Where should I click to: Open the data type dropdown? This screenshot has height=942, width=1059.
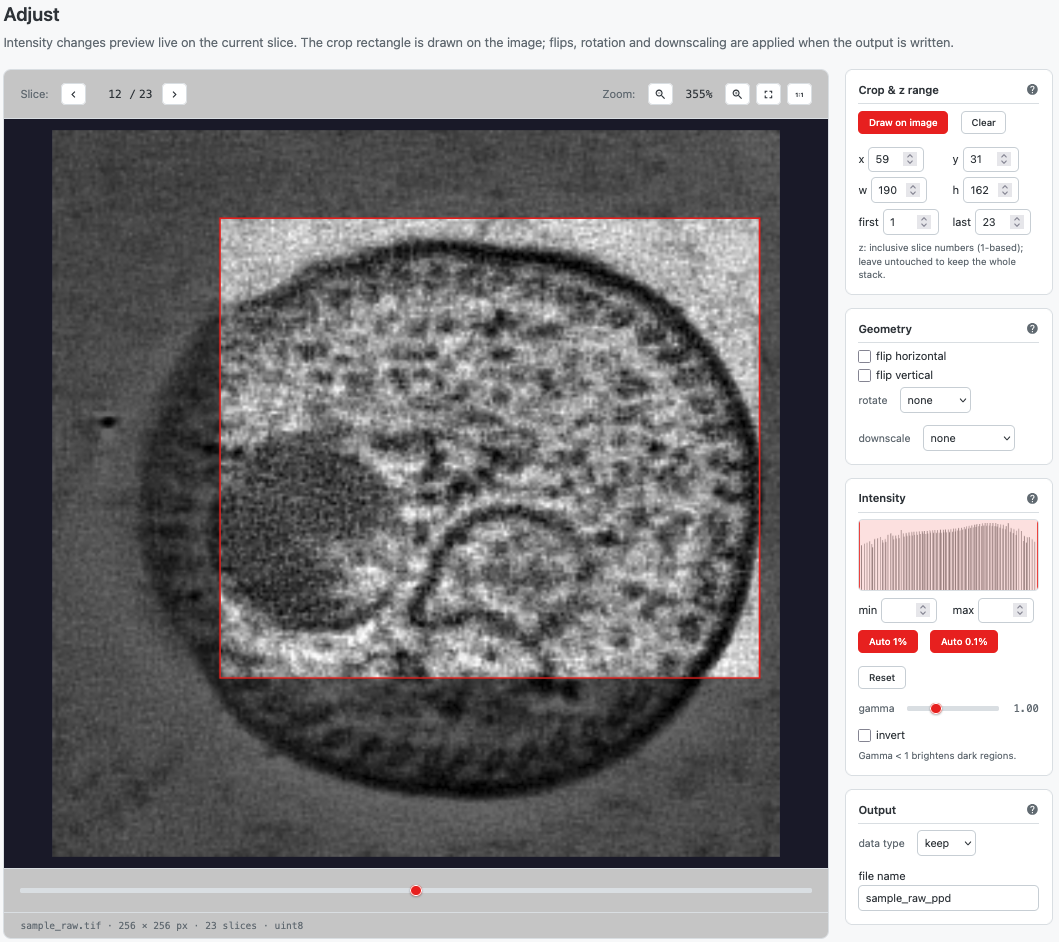tap(946, 843)
